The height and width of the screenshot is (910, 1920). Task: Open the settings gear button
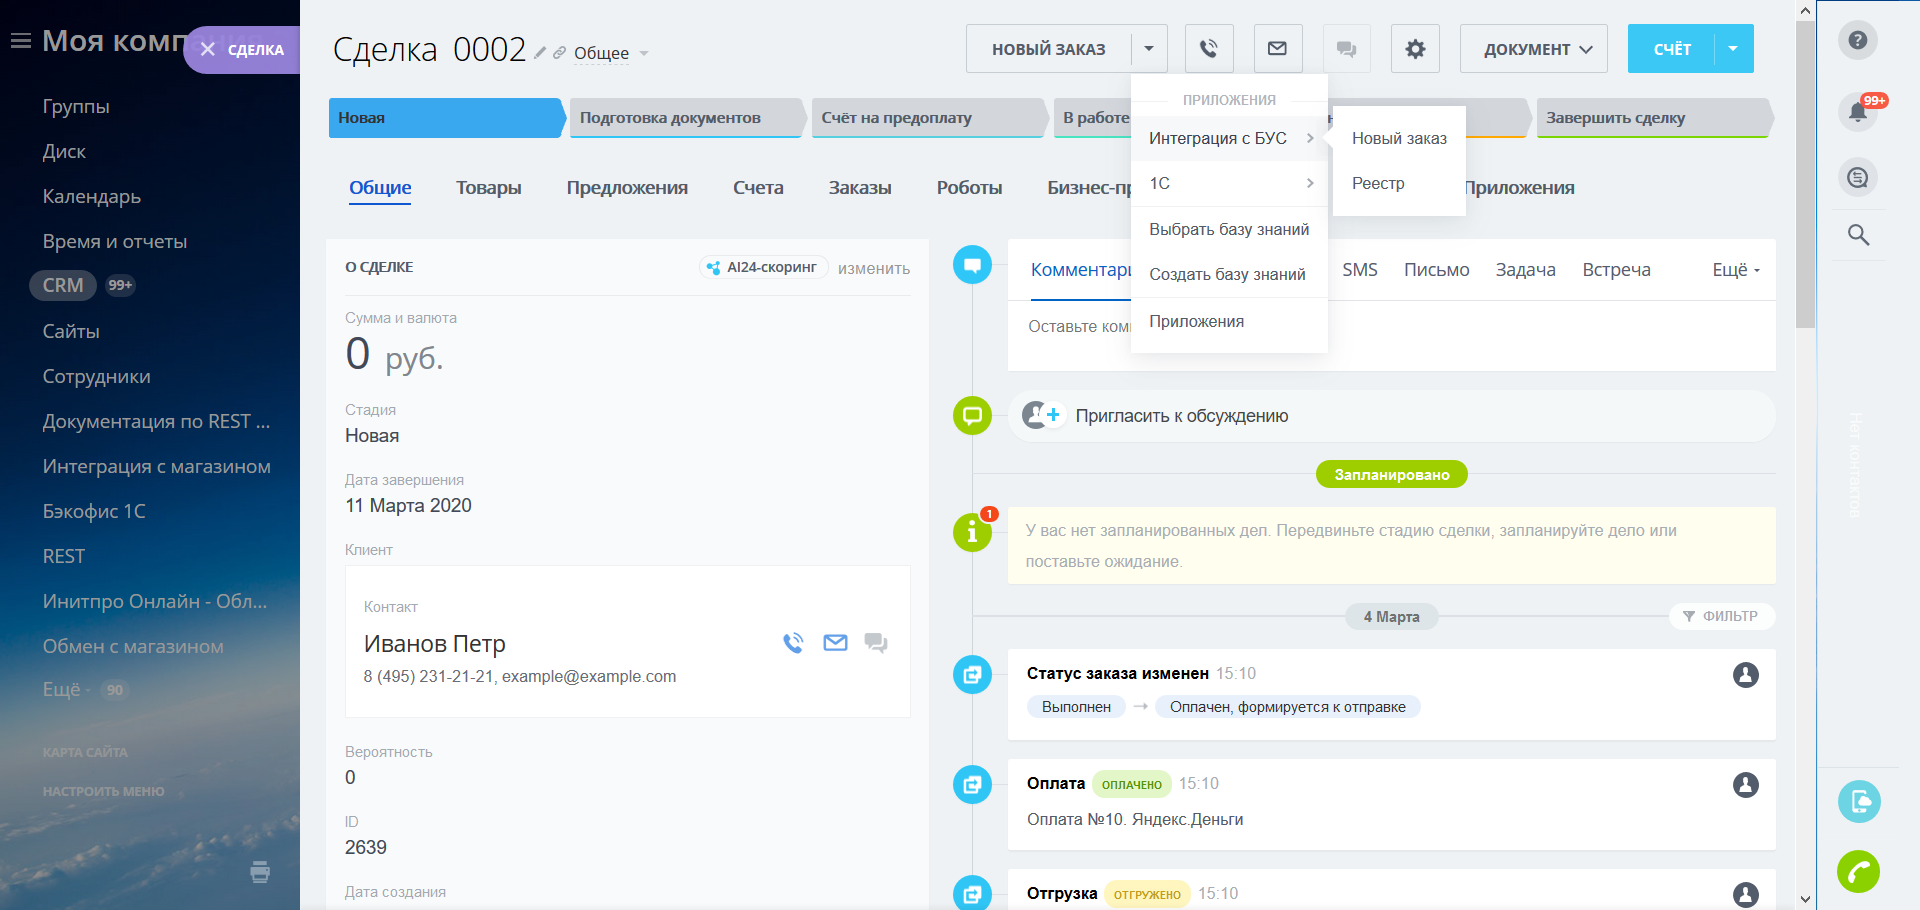(x=1414, y=49)
